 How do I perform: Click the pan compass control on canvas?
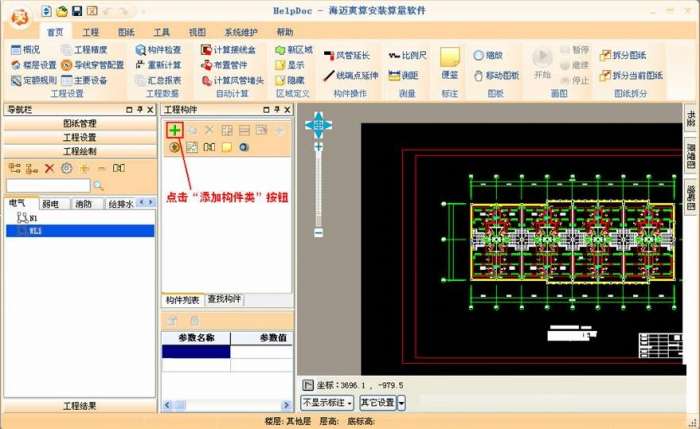click(x=318, y=125)
